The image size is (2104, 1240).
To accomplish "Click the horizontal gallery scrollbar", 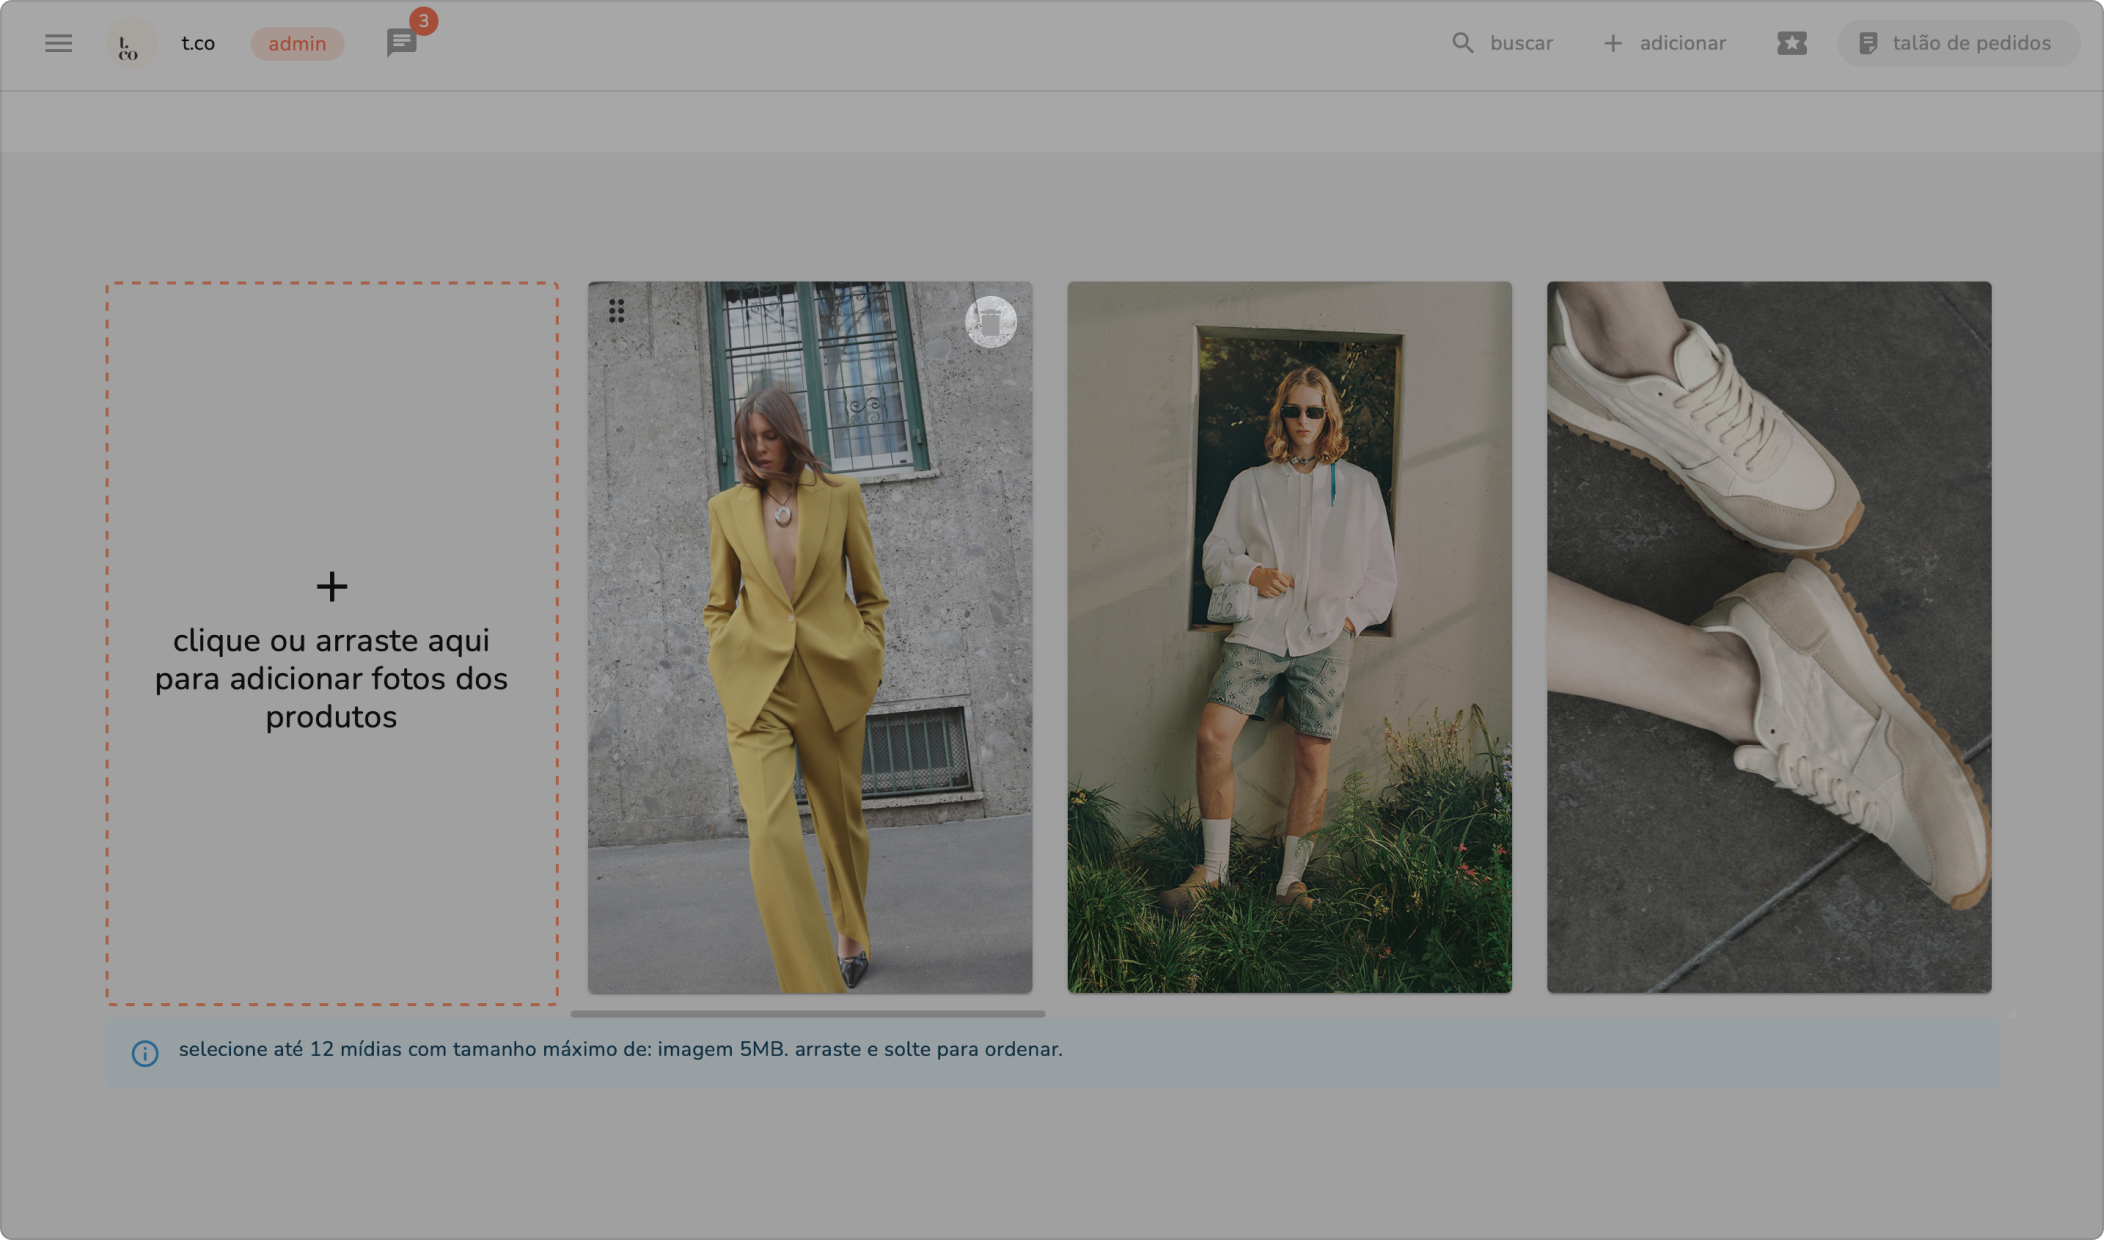I will 808,1014.
